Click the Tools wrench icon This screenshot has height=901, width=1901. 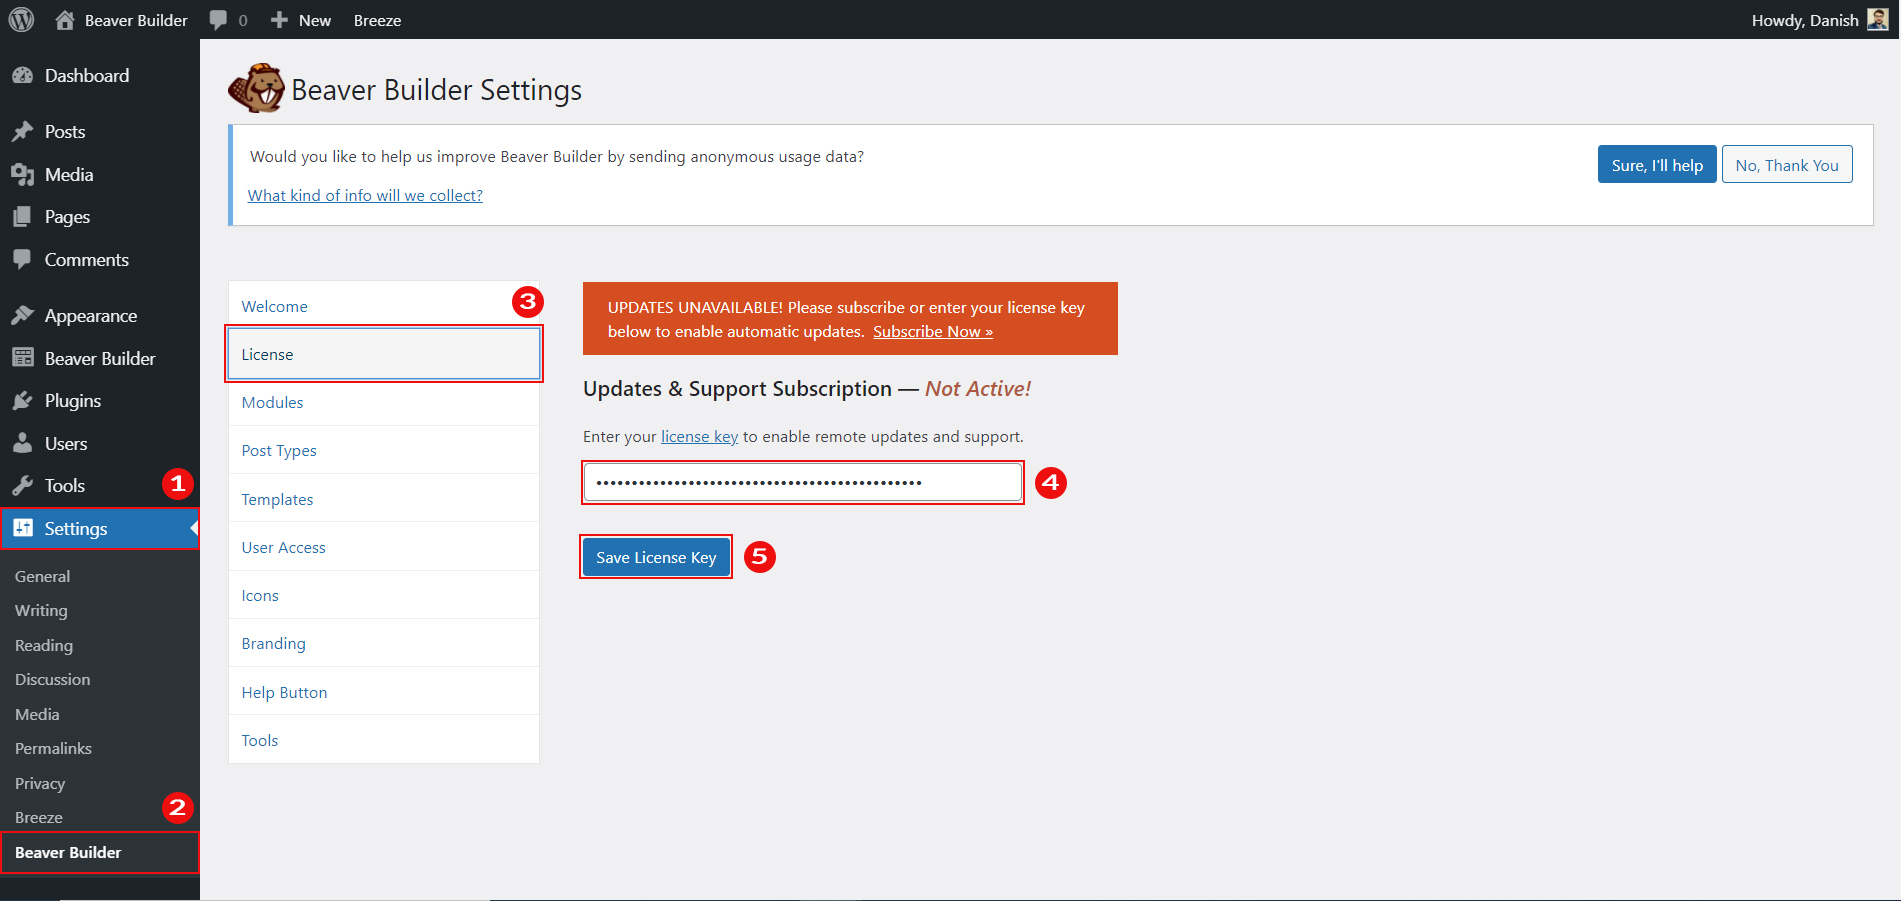point(22,486)
